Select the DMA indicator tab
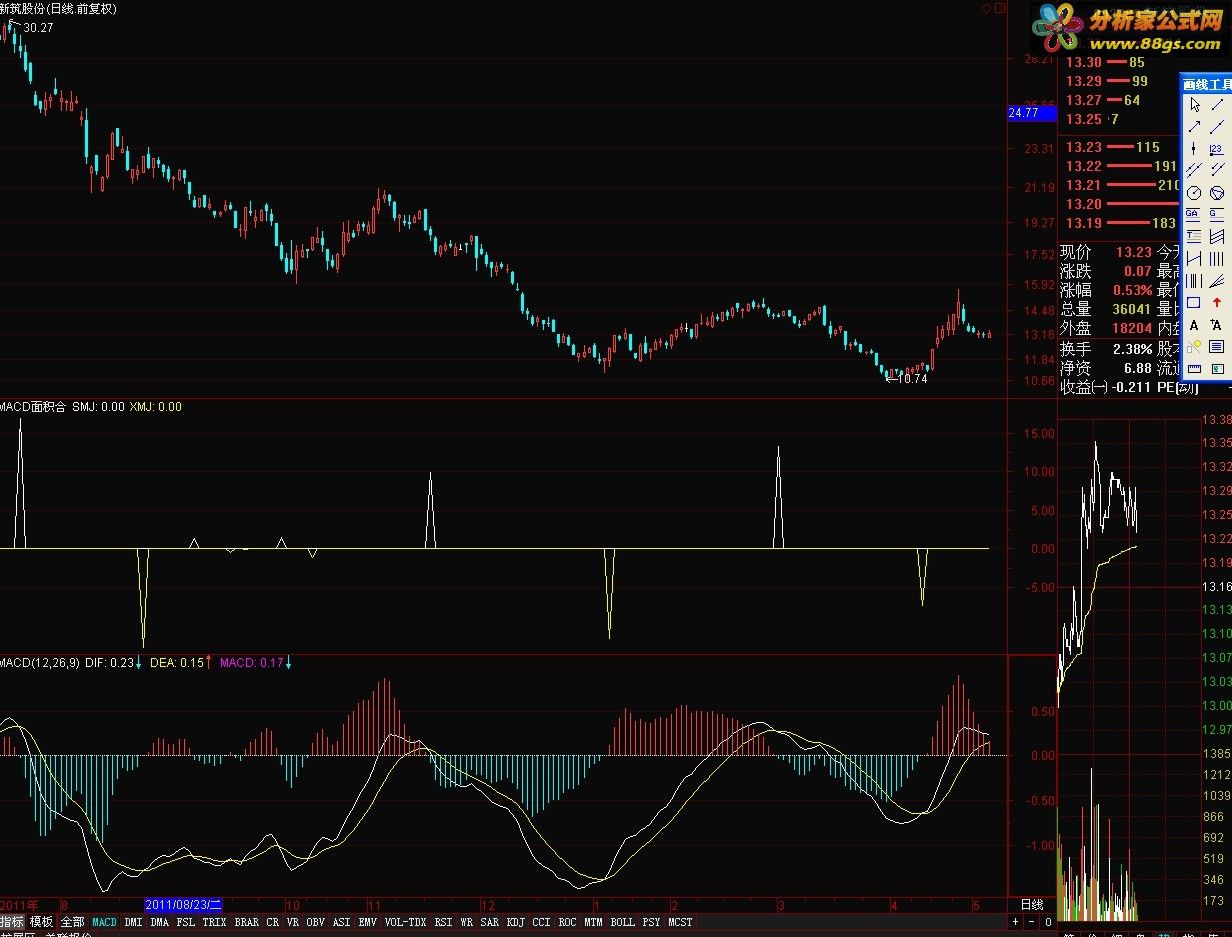1232x937 pixels. tap(160, 922)
